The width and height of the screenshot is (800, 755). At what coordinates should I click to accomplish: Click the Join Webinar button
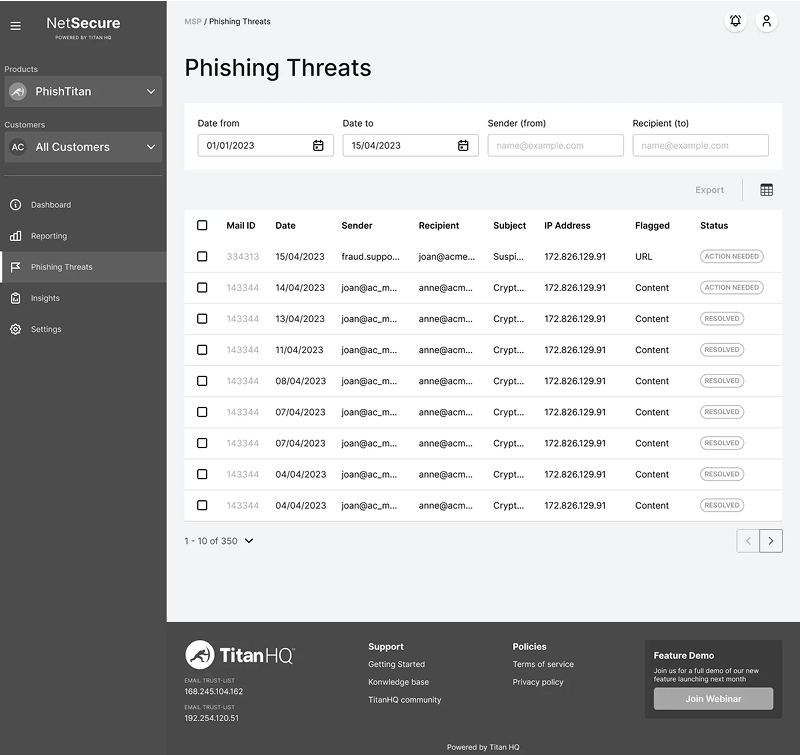[713, 699]
